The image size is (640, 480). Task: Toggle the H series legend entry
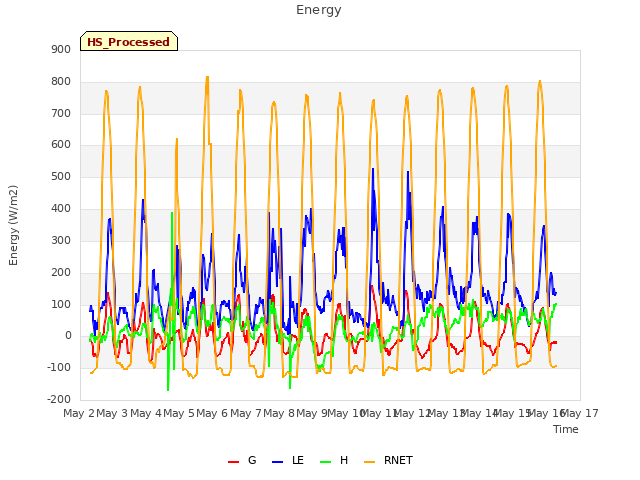coord(334,460)
